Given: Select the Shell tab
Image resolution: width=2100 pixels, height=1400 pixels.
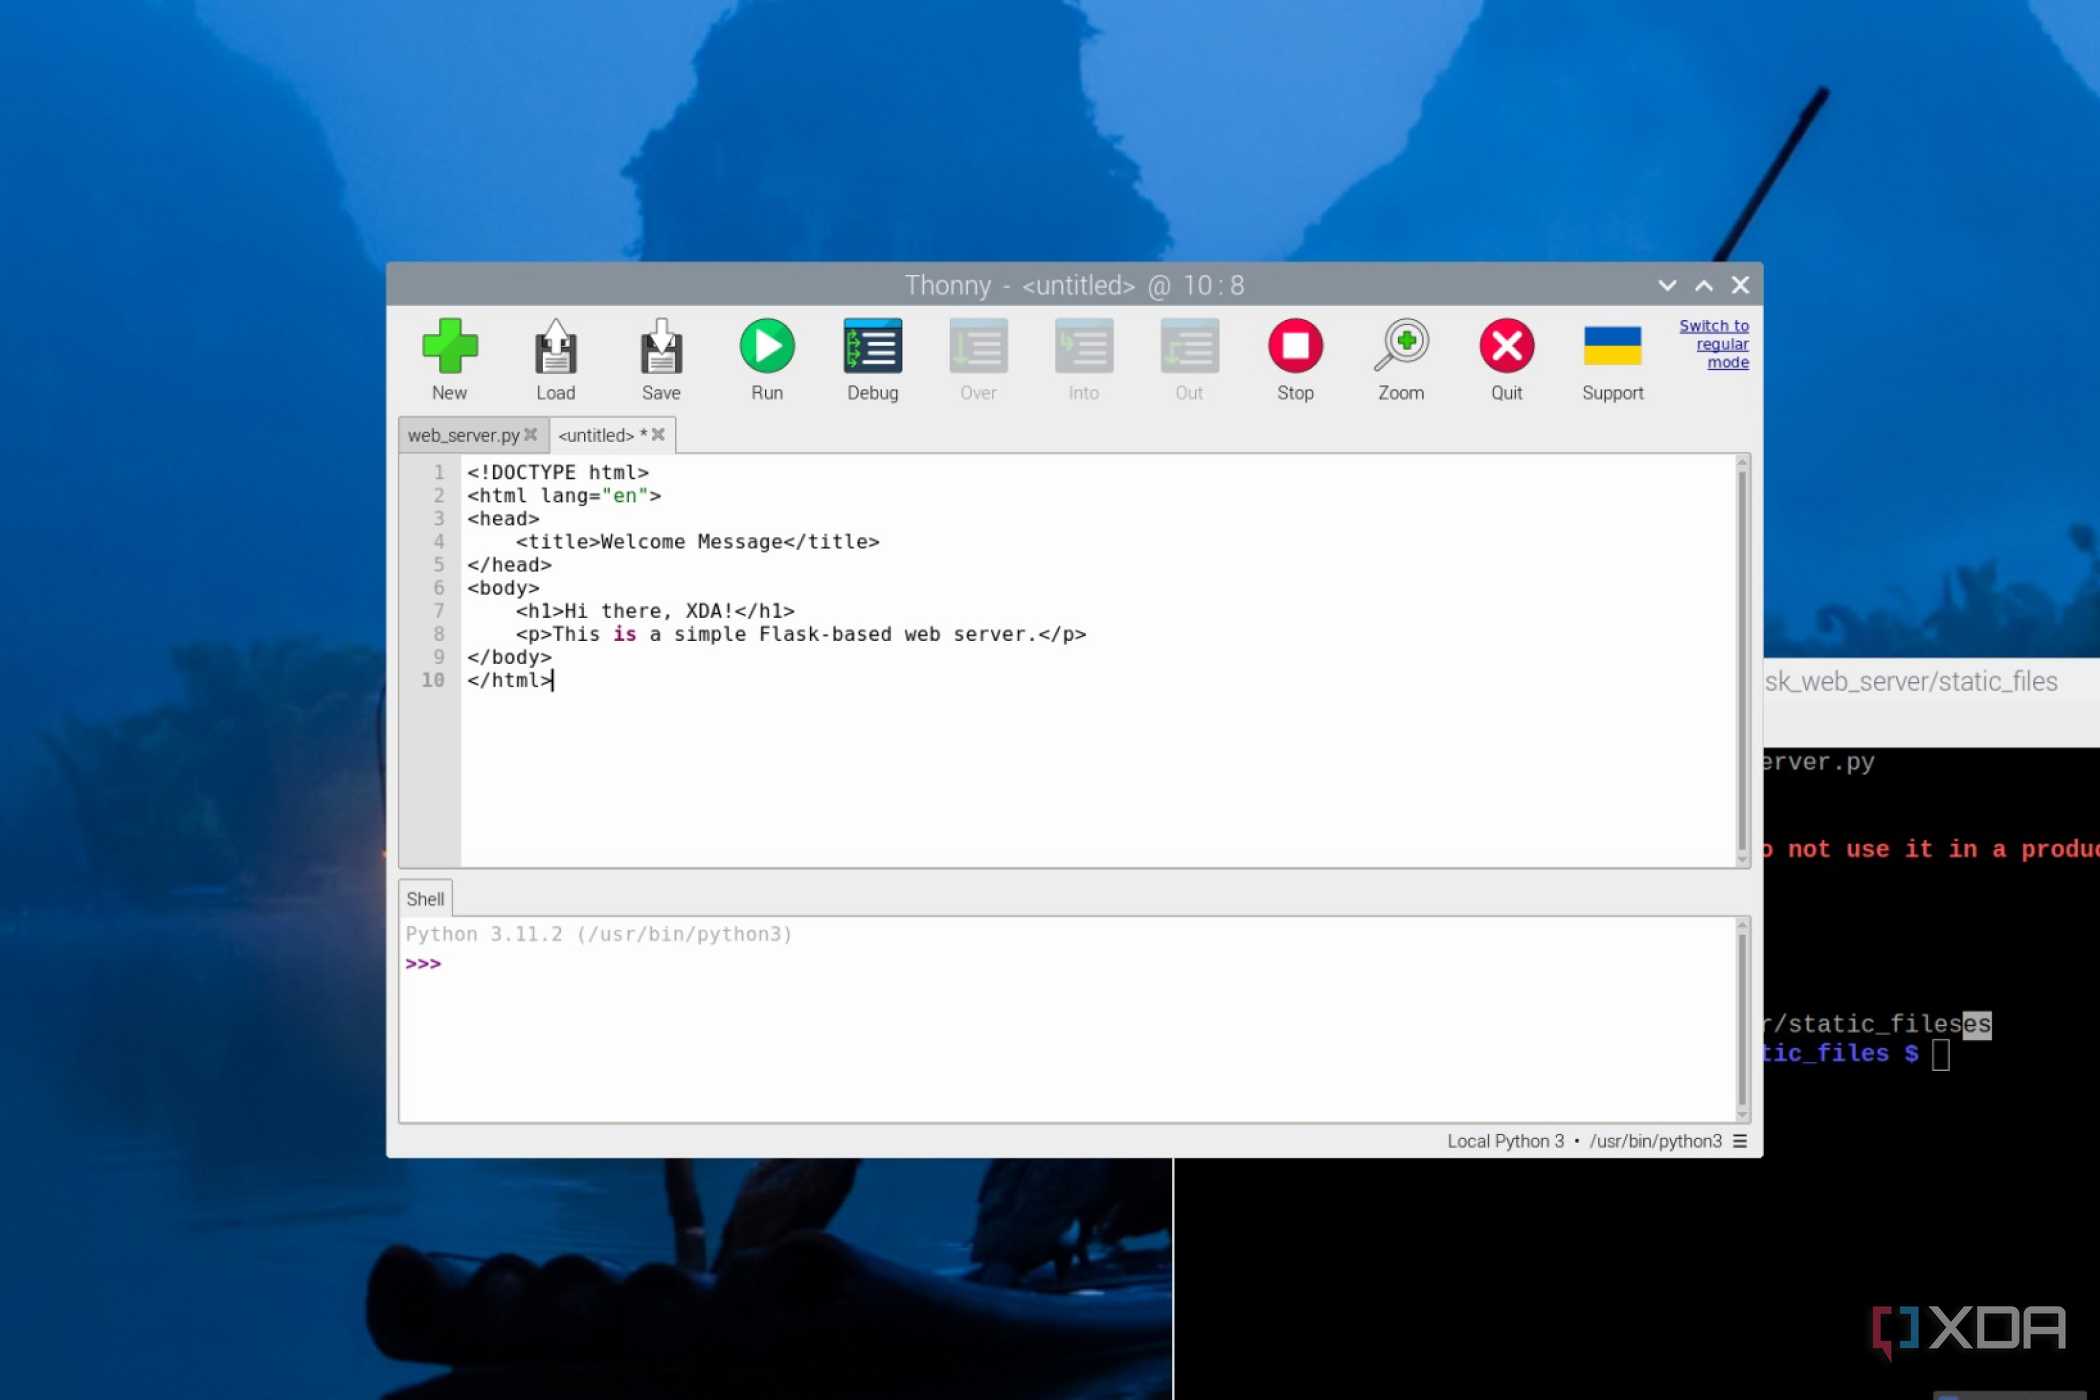Looking at the screenshot, I should pos(425,899).
